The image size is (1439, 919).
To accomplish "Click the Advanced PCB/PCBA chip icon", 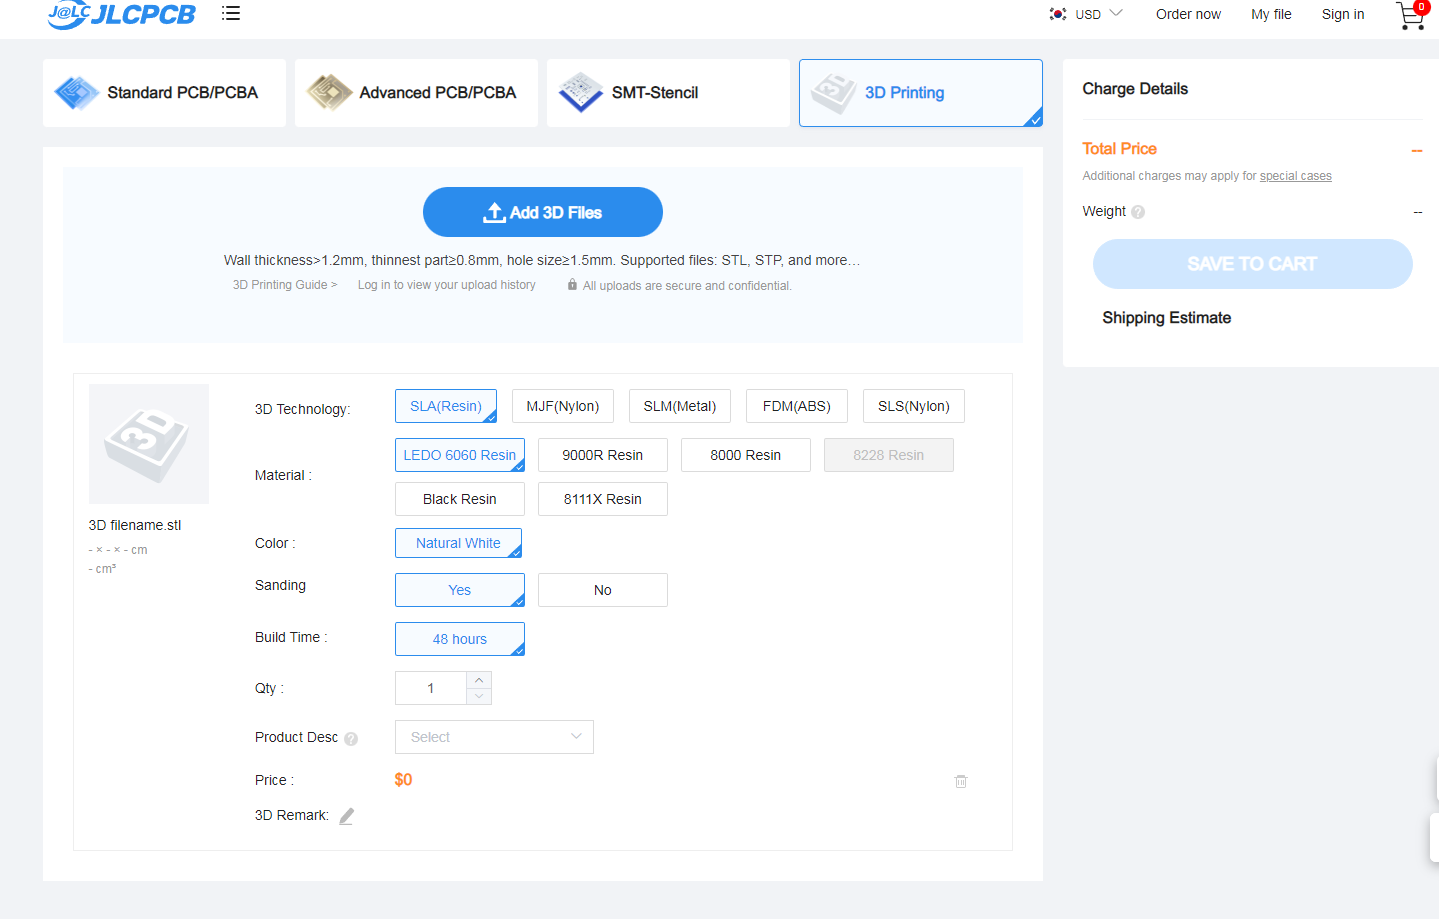I will [x=329, y=93].
